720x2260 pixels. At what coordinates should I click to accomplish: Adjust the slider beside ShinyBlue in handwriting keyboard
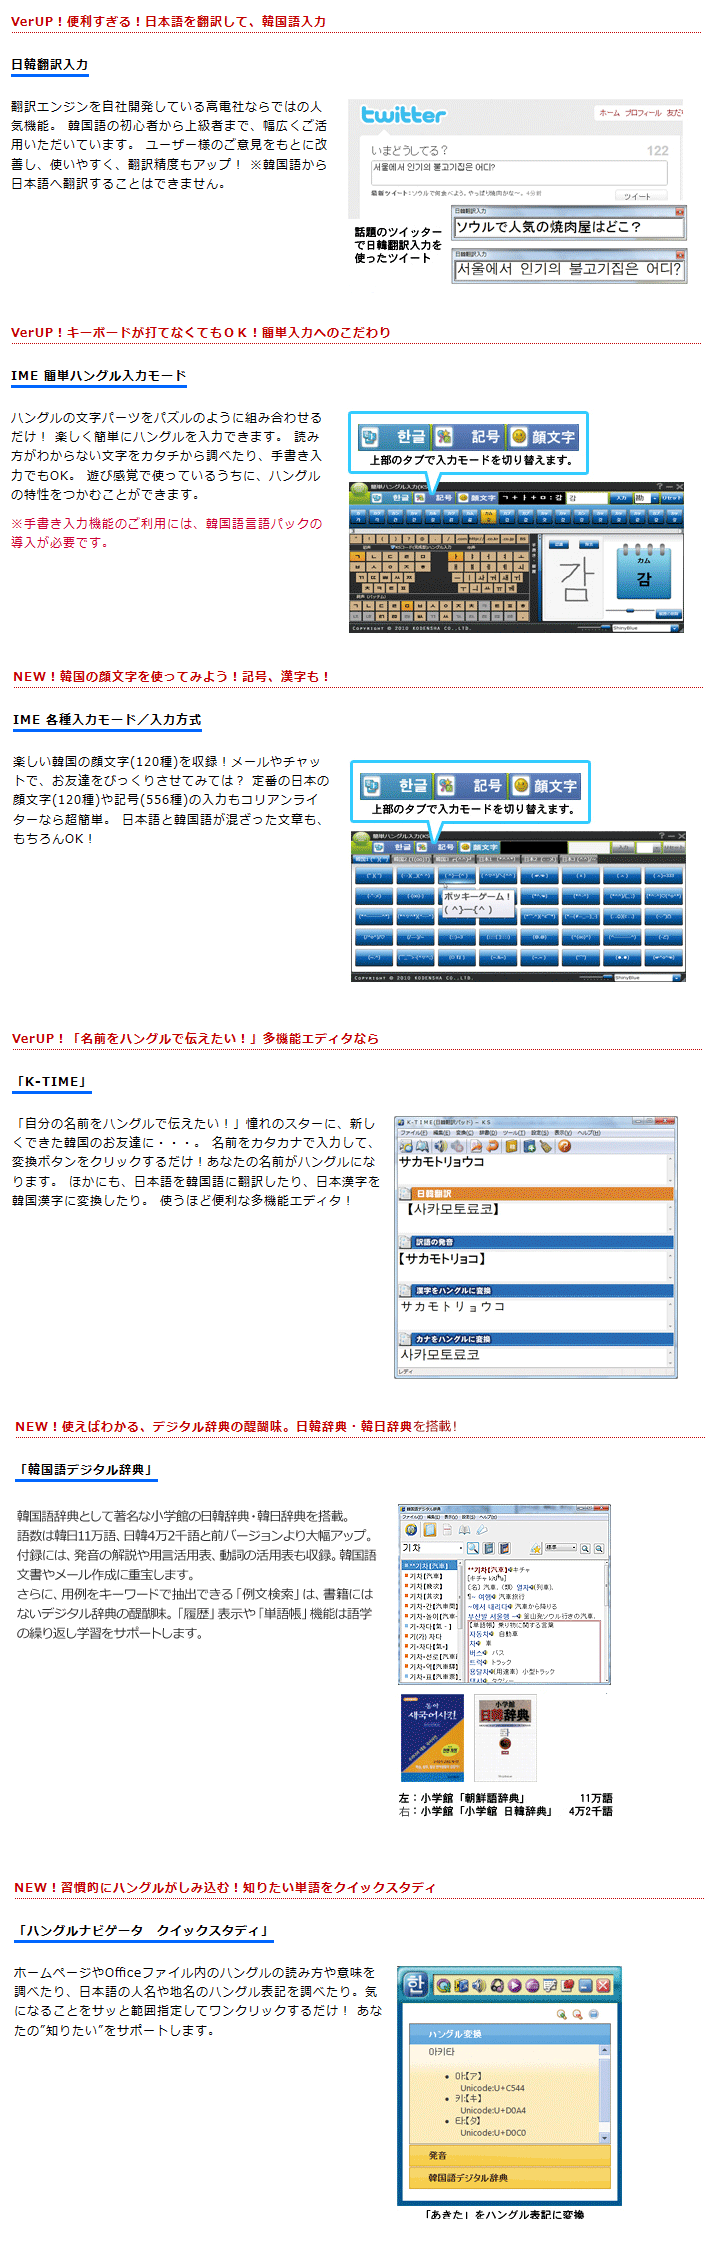(x=593, y=628)
